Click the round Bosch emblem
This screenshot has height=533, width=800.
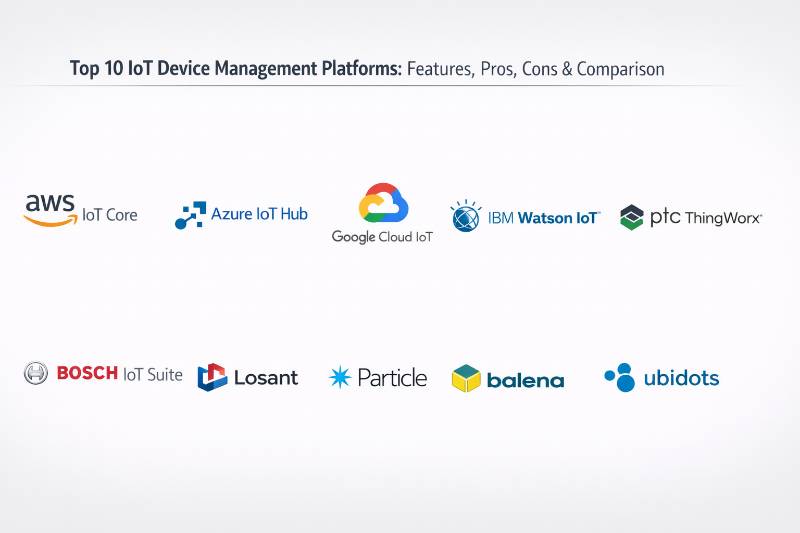coord(36,374)
